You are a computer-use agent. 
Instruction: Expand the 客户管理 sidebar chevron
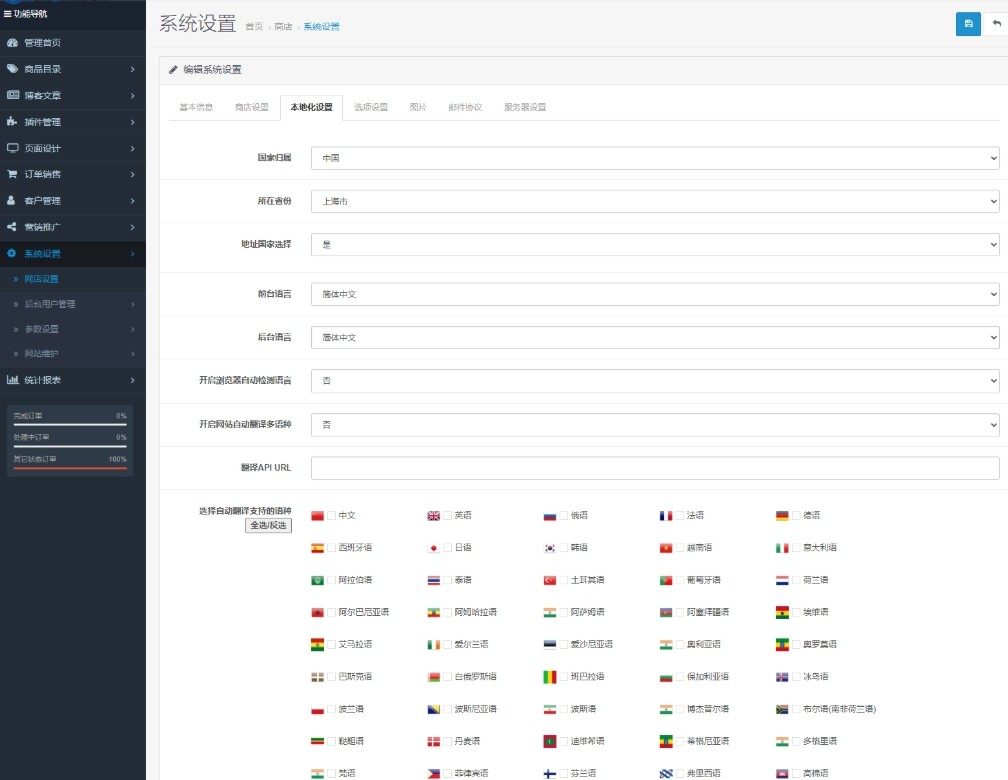pos(132,201)
